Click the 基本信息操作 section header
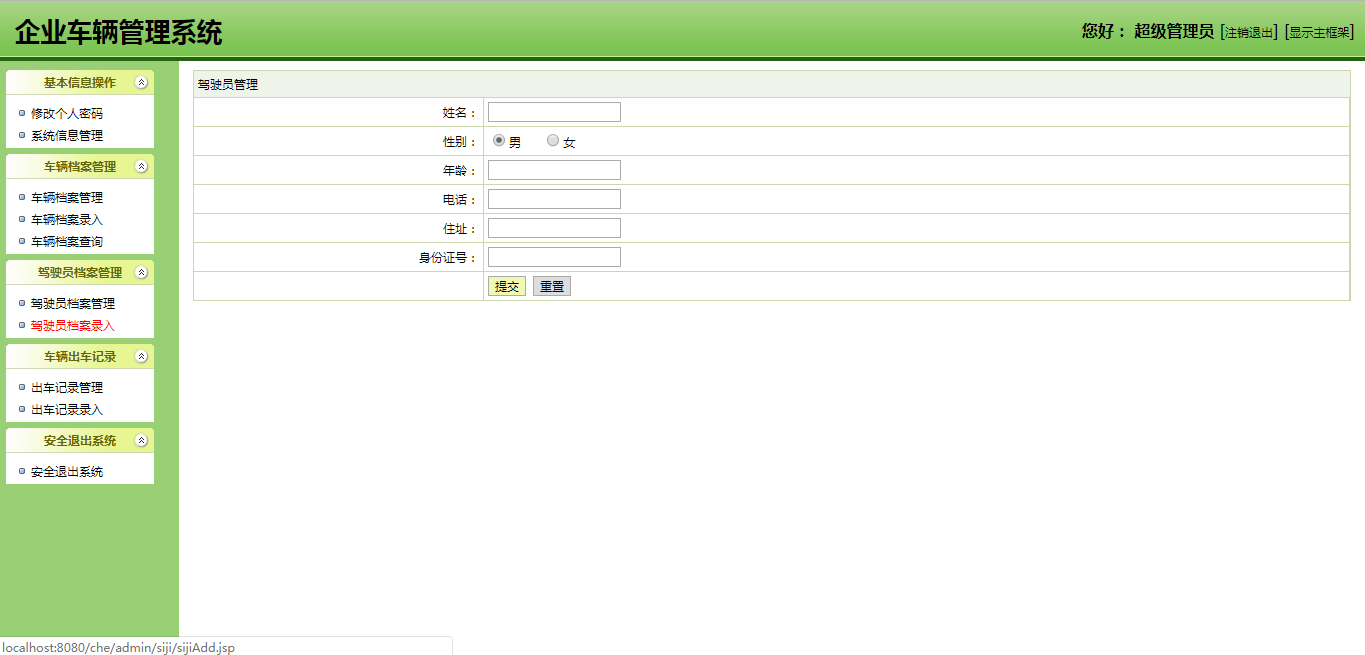Screen dimensions: 1365x655 [80, 83]
